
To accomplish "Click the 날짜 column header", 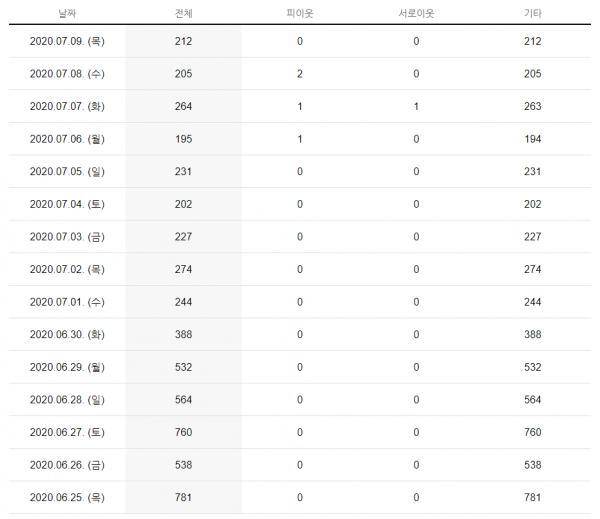I will tap(67, 14).
